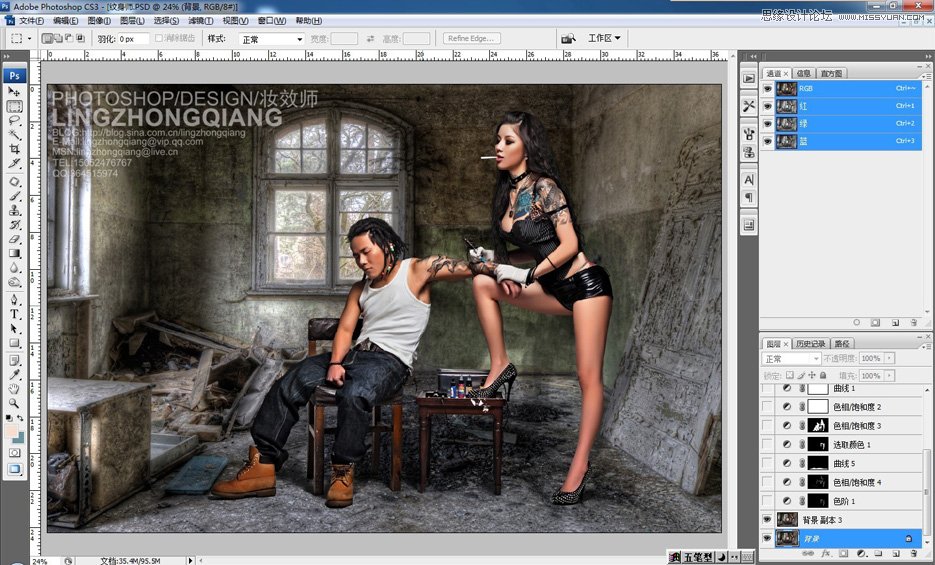
Task: Select the Lasso tool
Action: [15, 120]
